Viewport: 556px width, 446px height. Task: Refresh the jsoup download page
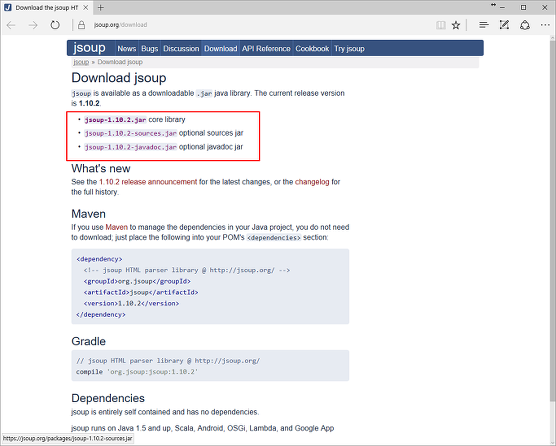point(55,25)
